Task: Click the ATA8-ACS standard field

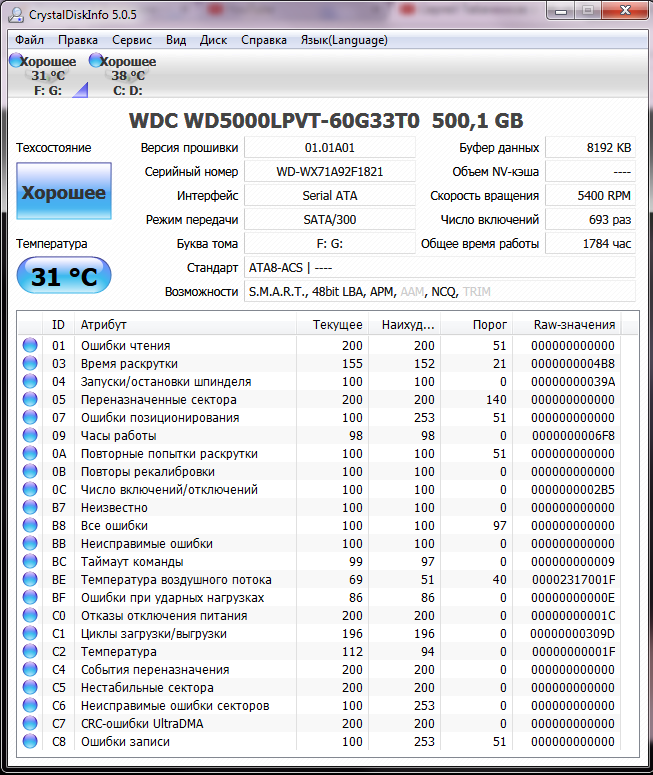Action: coord(440,267)
